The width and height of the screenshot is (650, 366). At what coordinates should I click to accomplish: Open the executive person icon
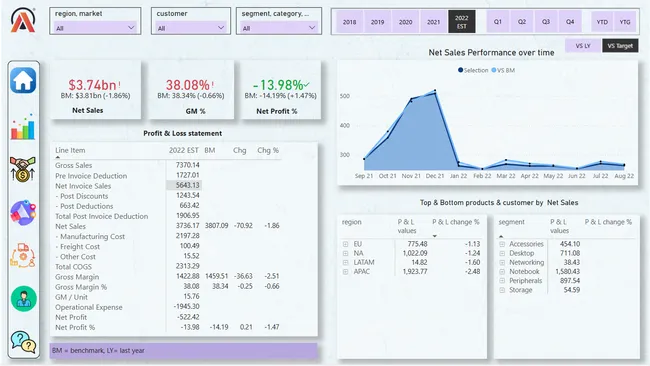24,298
